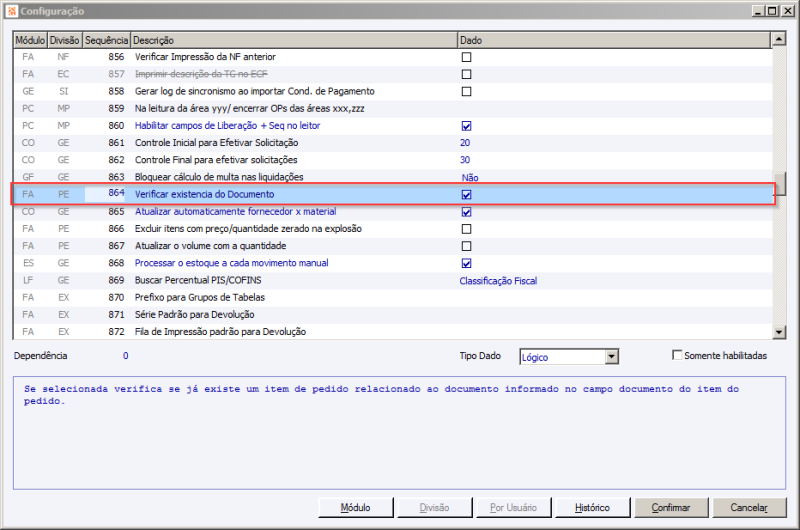Click the scrollbar up arrow

tap(779, 39)
